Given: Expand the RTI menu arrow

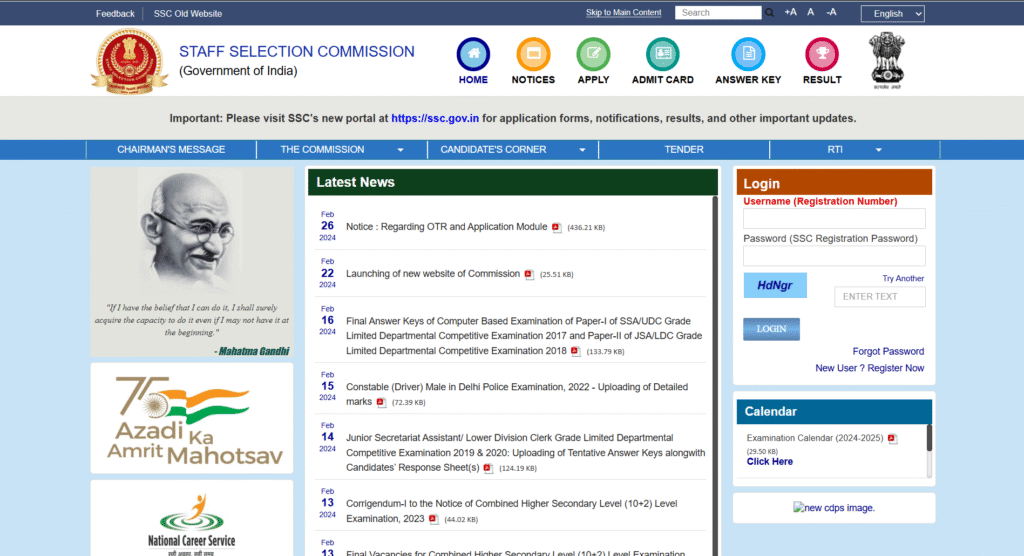Looking at the screenshot, I should click(x=878, y=150).
